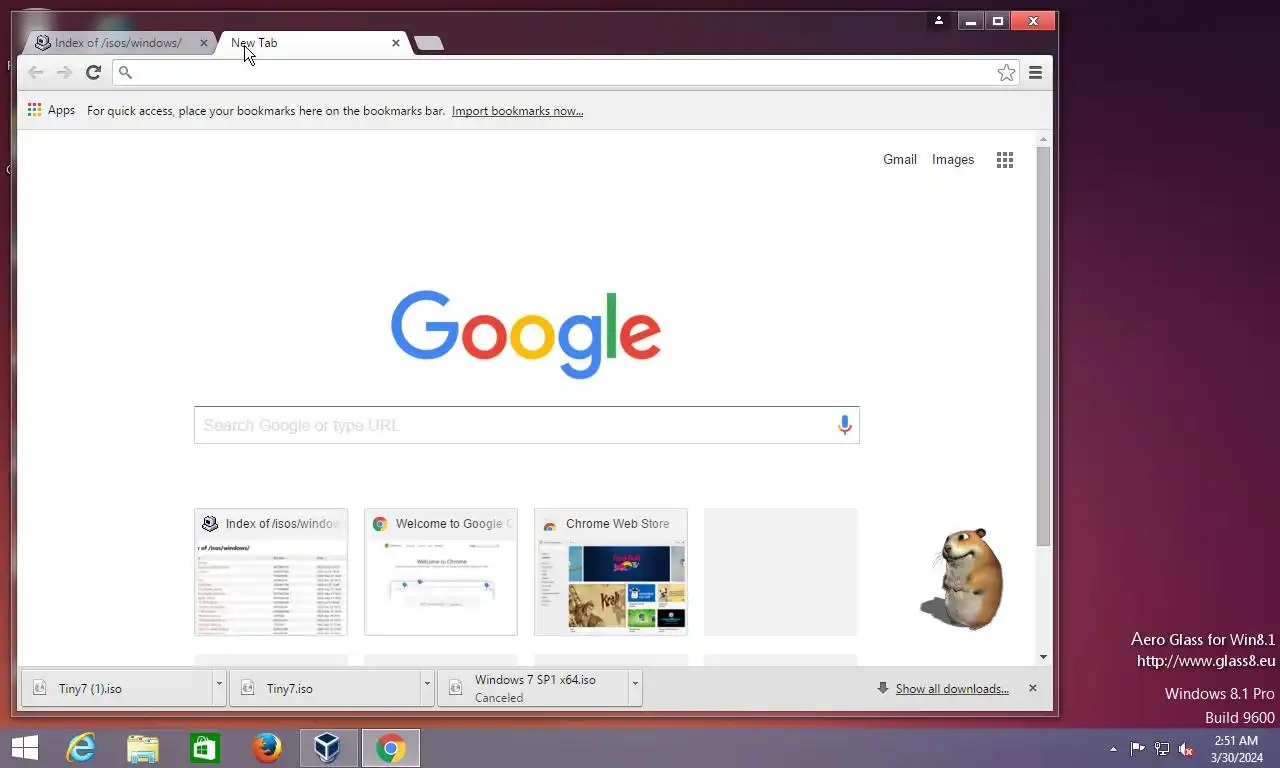The height and width of the screenshot is (768, 1280).
Task: Start voice search with microphone icon
Action: click(x=844, y=425)
